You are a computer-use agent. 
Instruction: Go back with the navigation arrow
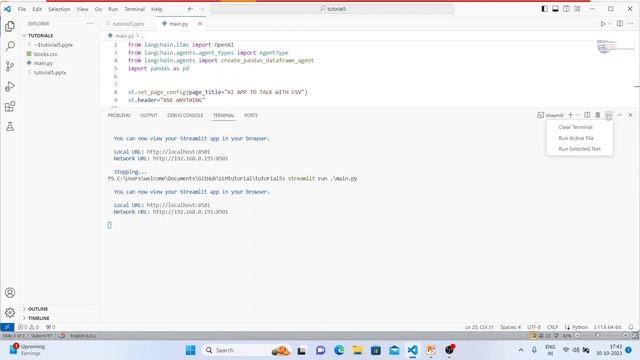191,9
